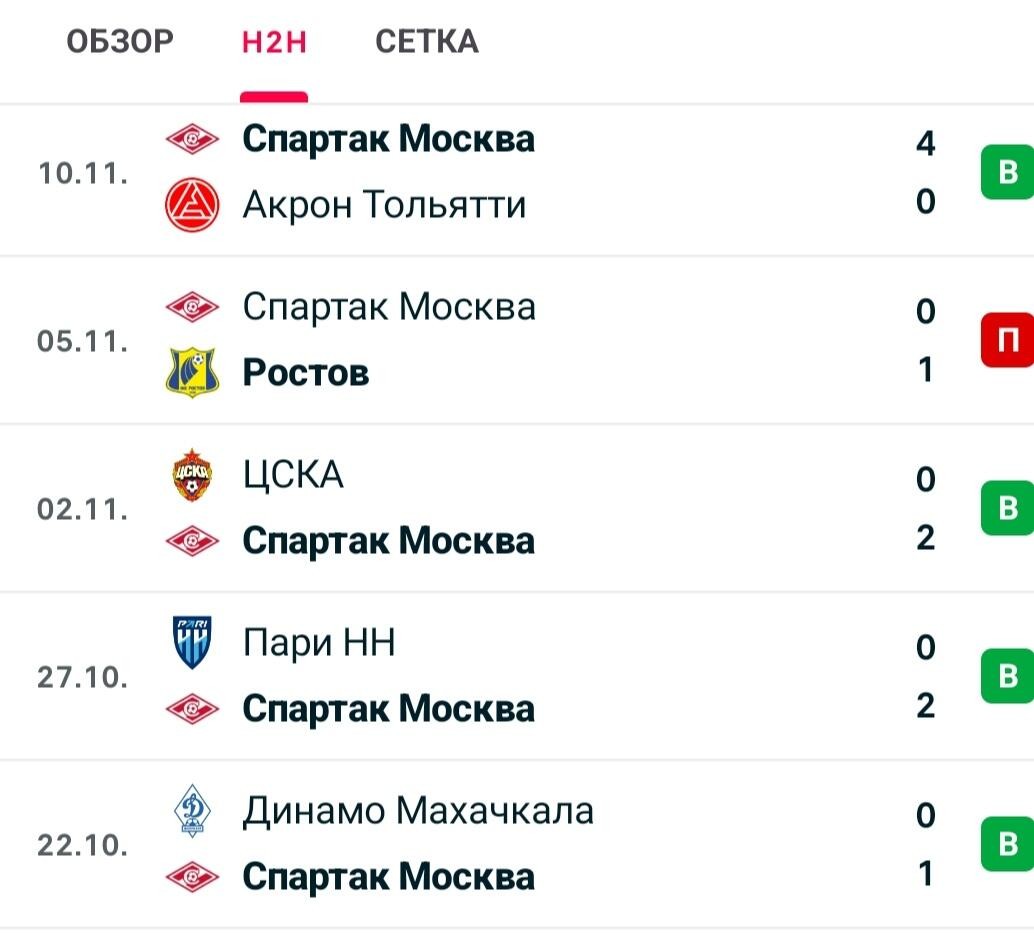Click the Ростов club crest
1034x936 pixels.
pyautogui.click(x=192, y=372)
